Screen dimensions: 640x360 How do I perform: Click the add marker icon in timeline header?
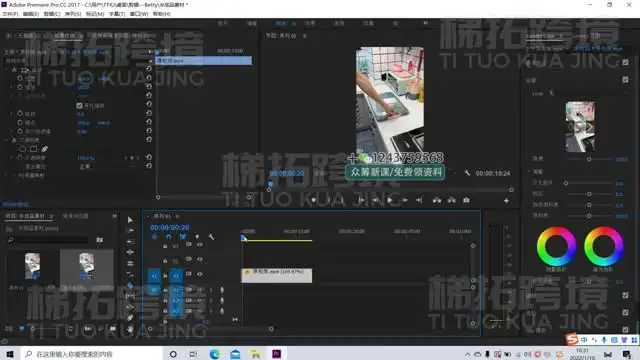197,237
